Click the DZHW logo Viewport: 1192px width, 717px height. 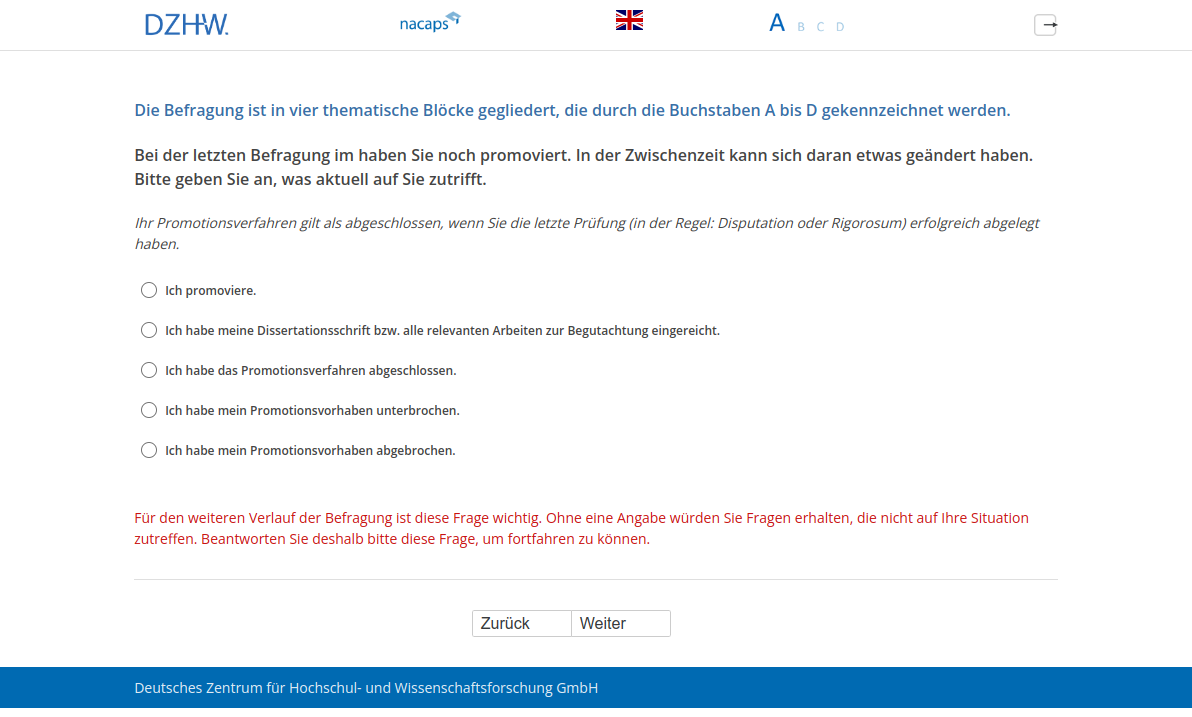pos(186,24)
